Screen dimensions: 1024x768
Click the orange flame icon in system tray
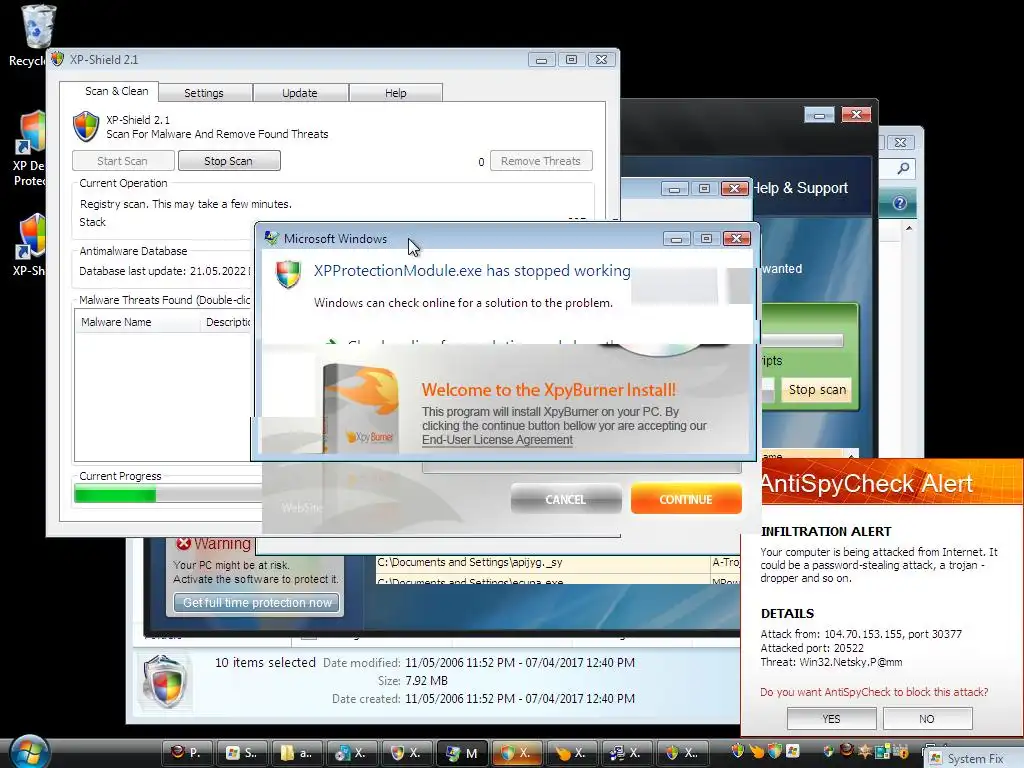tap(756, 750)
